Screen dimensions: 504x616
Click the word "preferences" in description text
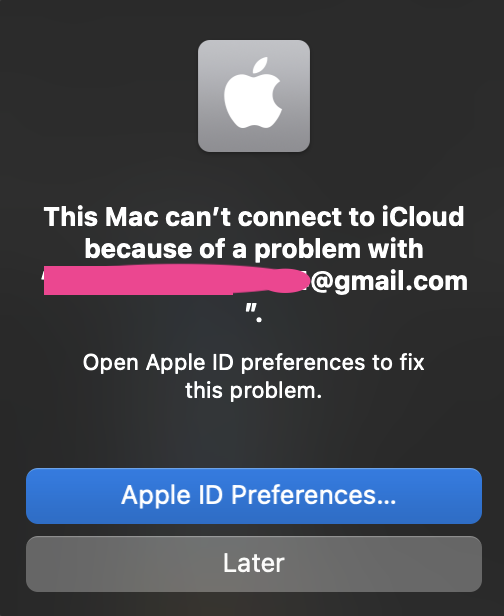[303, 363]
